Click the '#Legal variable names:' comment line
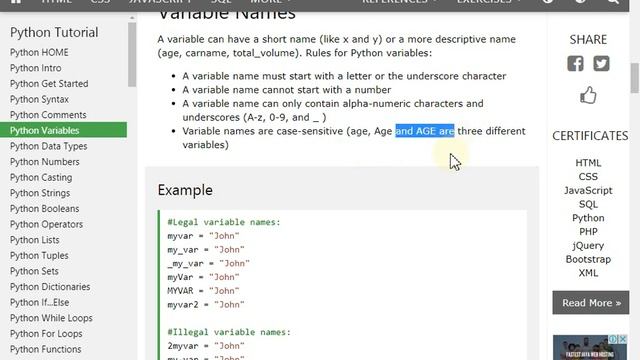This screenshot has height=360, width=640. 224,222
